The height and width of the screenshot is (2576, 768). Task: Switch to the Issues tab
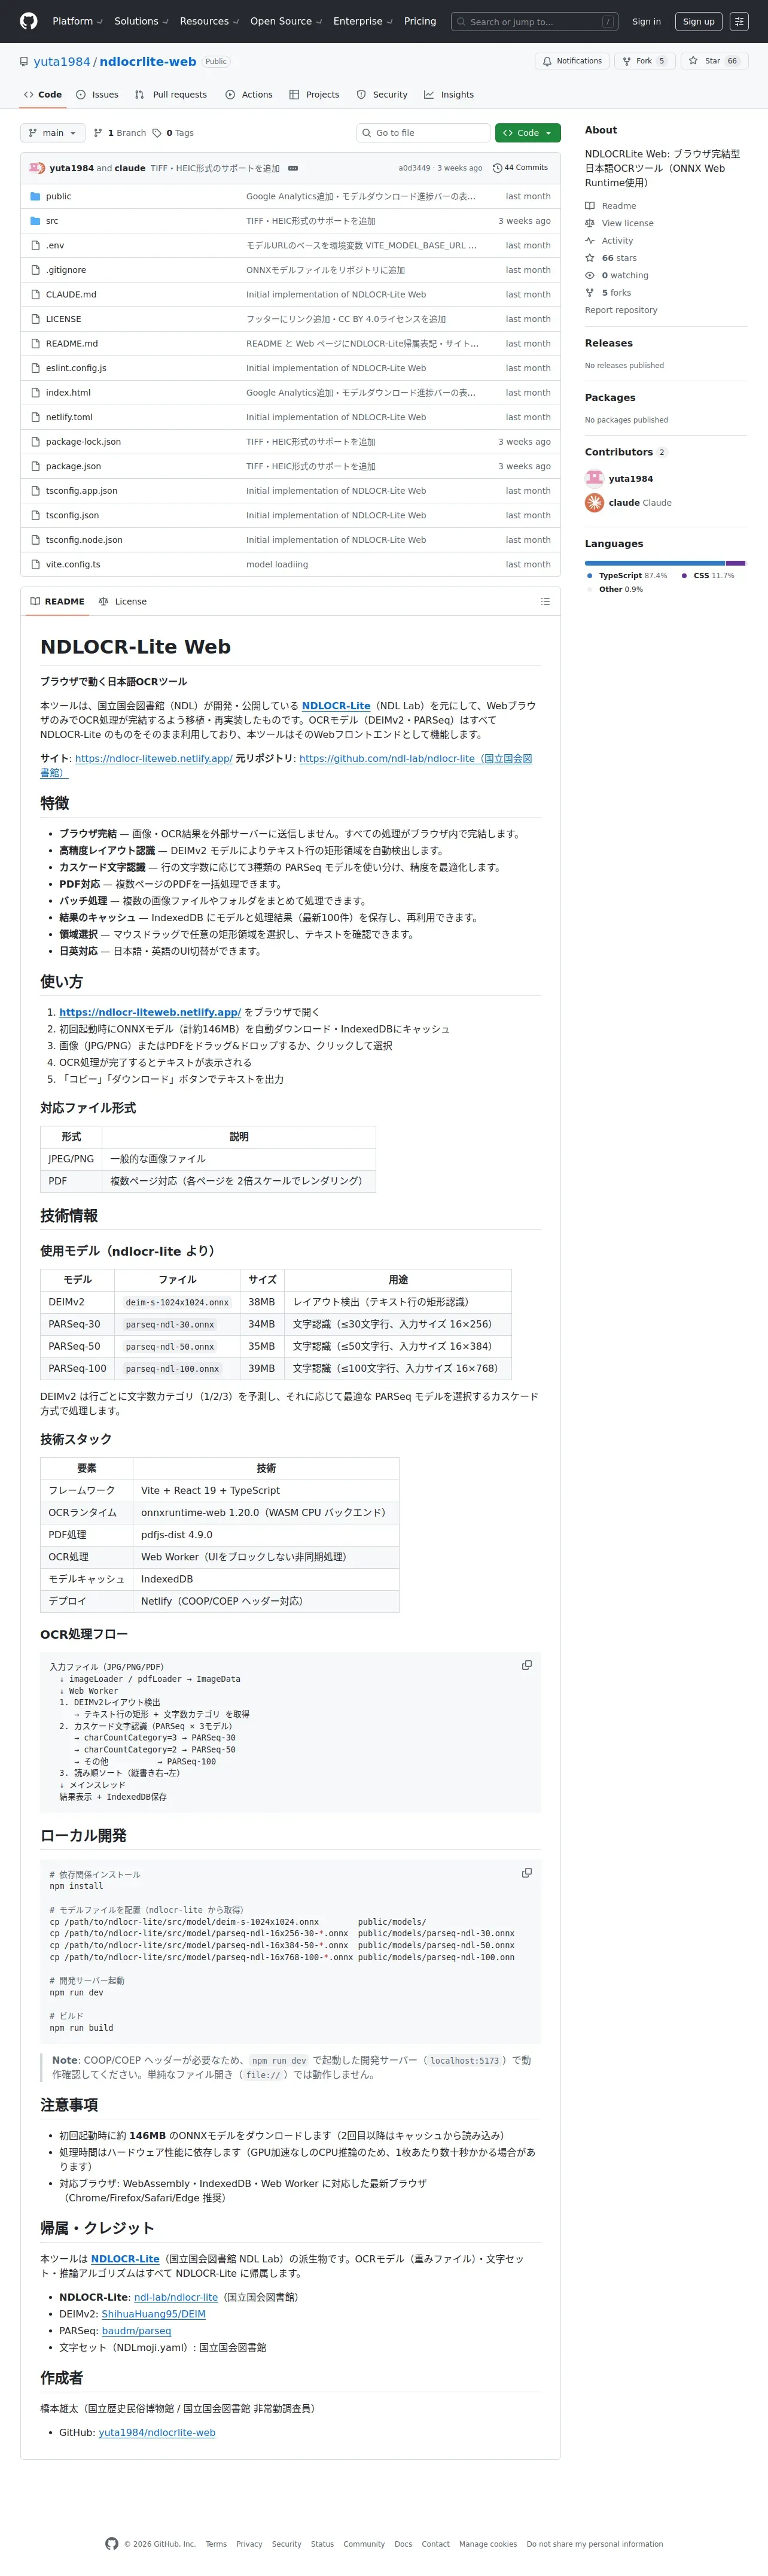coord(97,95)
